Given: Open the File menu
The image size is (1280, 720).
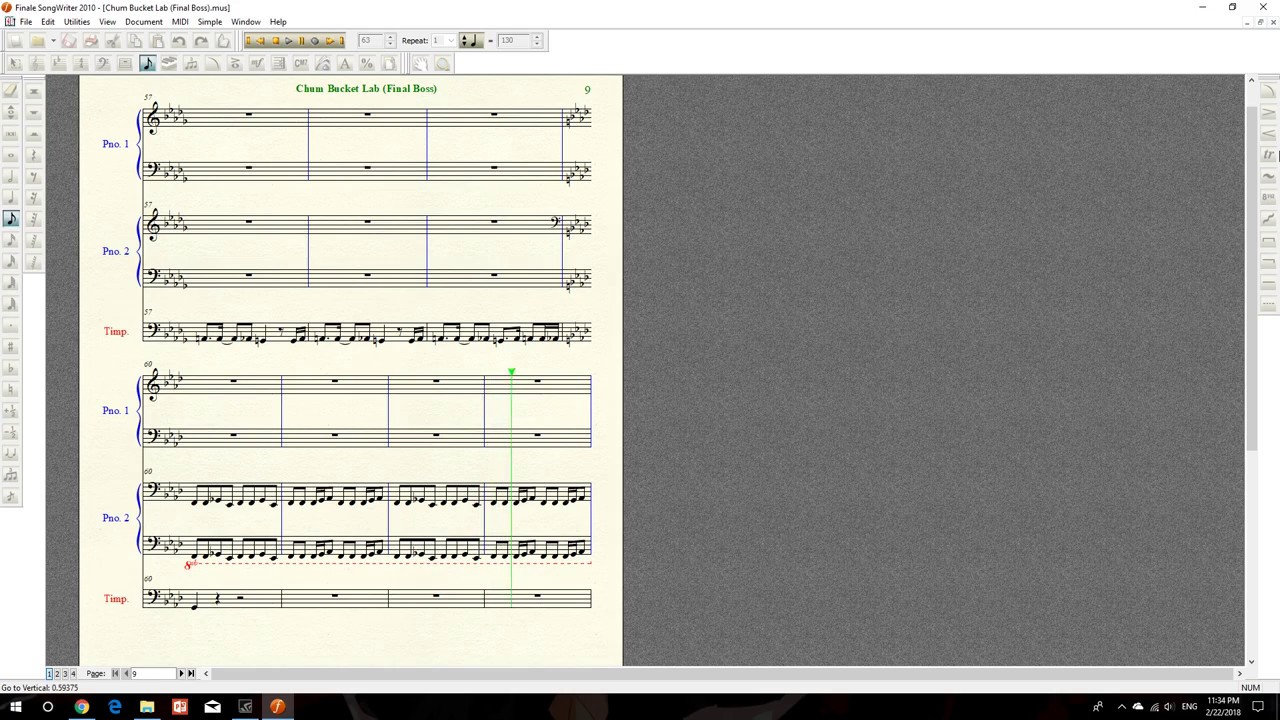Looking at the screenshot, I should (x=26, y=22).
